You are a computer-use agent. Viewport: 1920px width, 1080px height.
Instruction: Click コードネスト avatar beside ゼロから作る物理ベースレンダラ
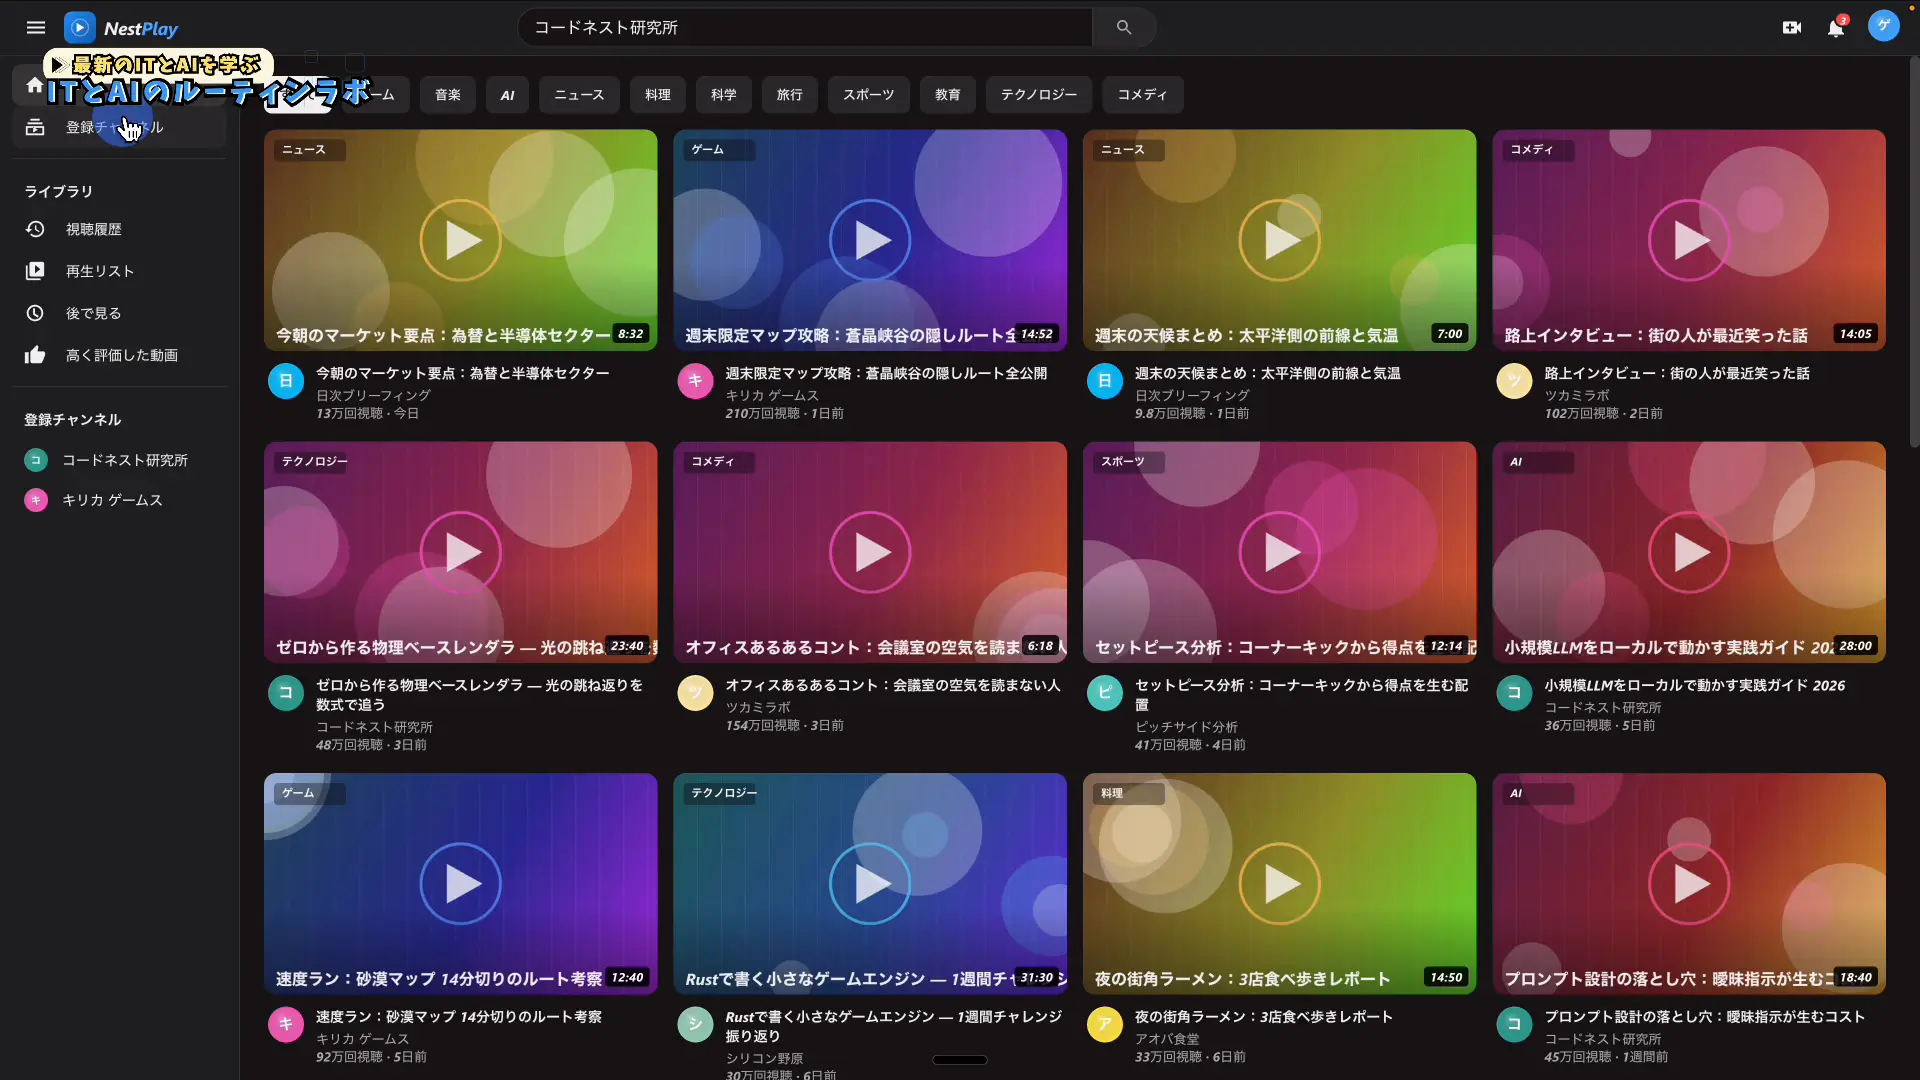[x=286, y=693]
